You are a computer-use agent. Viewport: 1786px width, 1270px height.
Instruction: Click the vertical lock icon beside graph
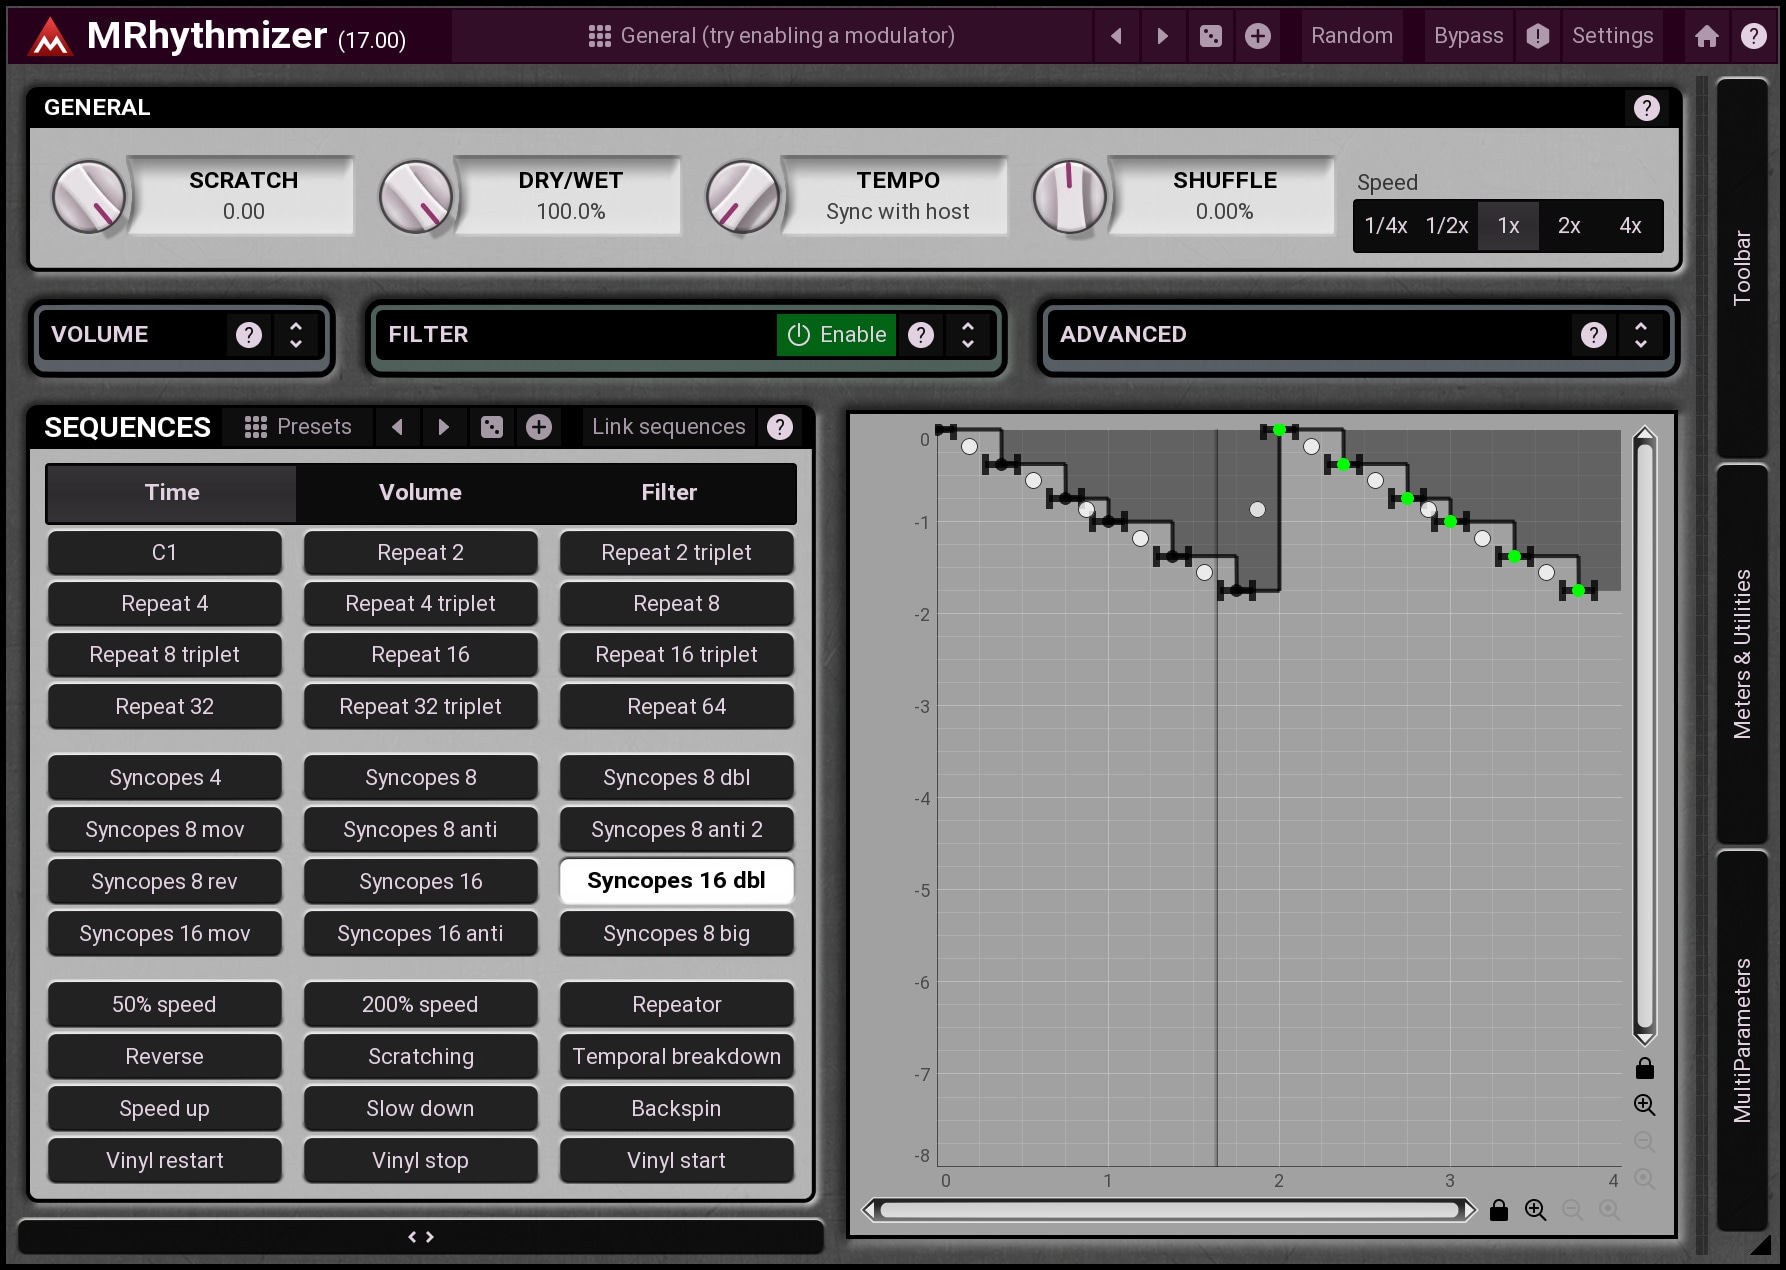(x=1644, y=1069)
